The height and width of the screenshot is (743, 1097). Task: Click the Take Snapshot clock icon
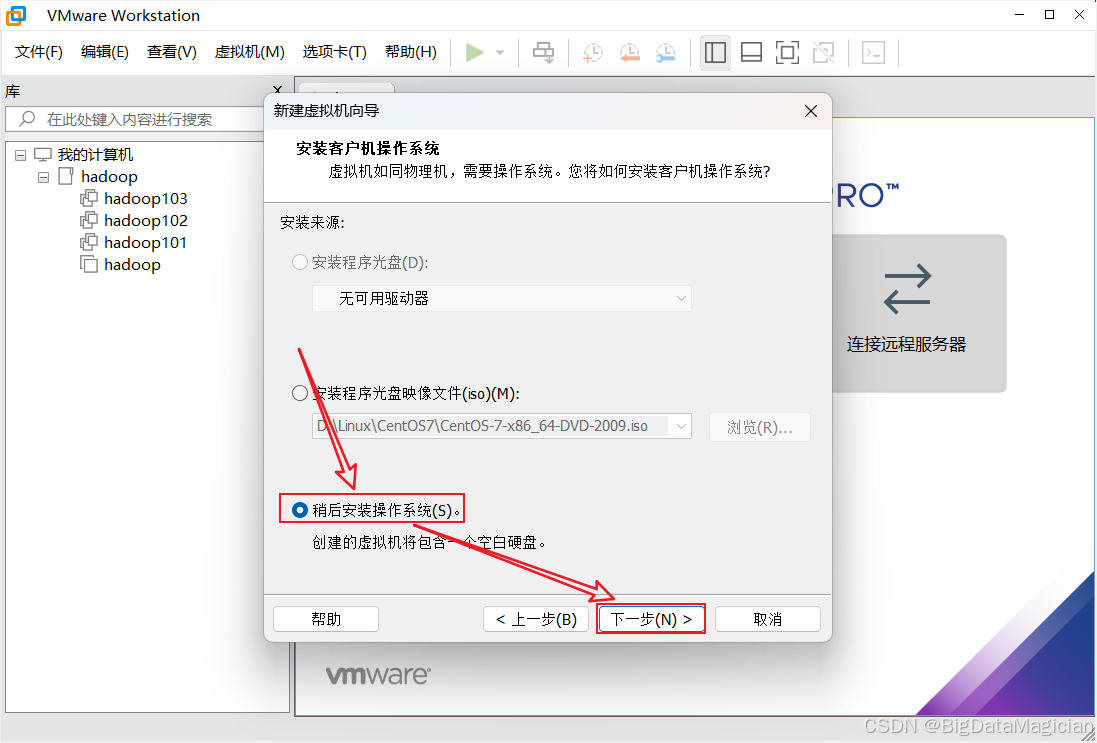point(593,52)
